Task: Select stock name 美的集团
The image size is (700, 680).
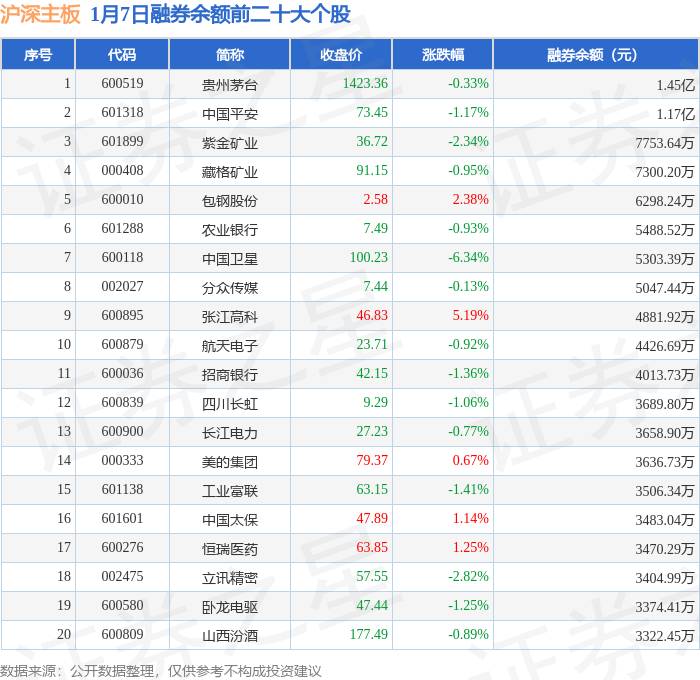Action: pos(229,462)
